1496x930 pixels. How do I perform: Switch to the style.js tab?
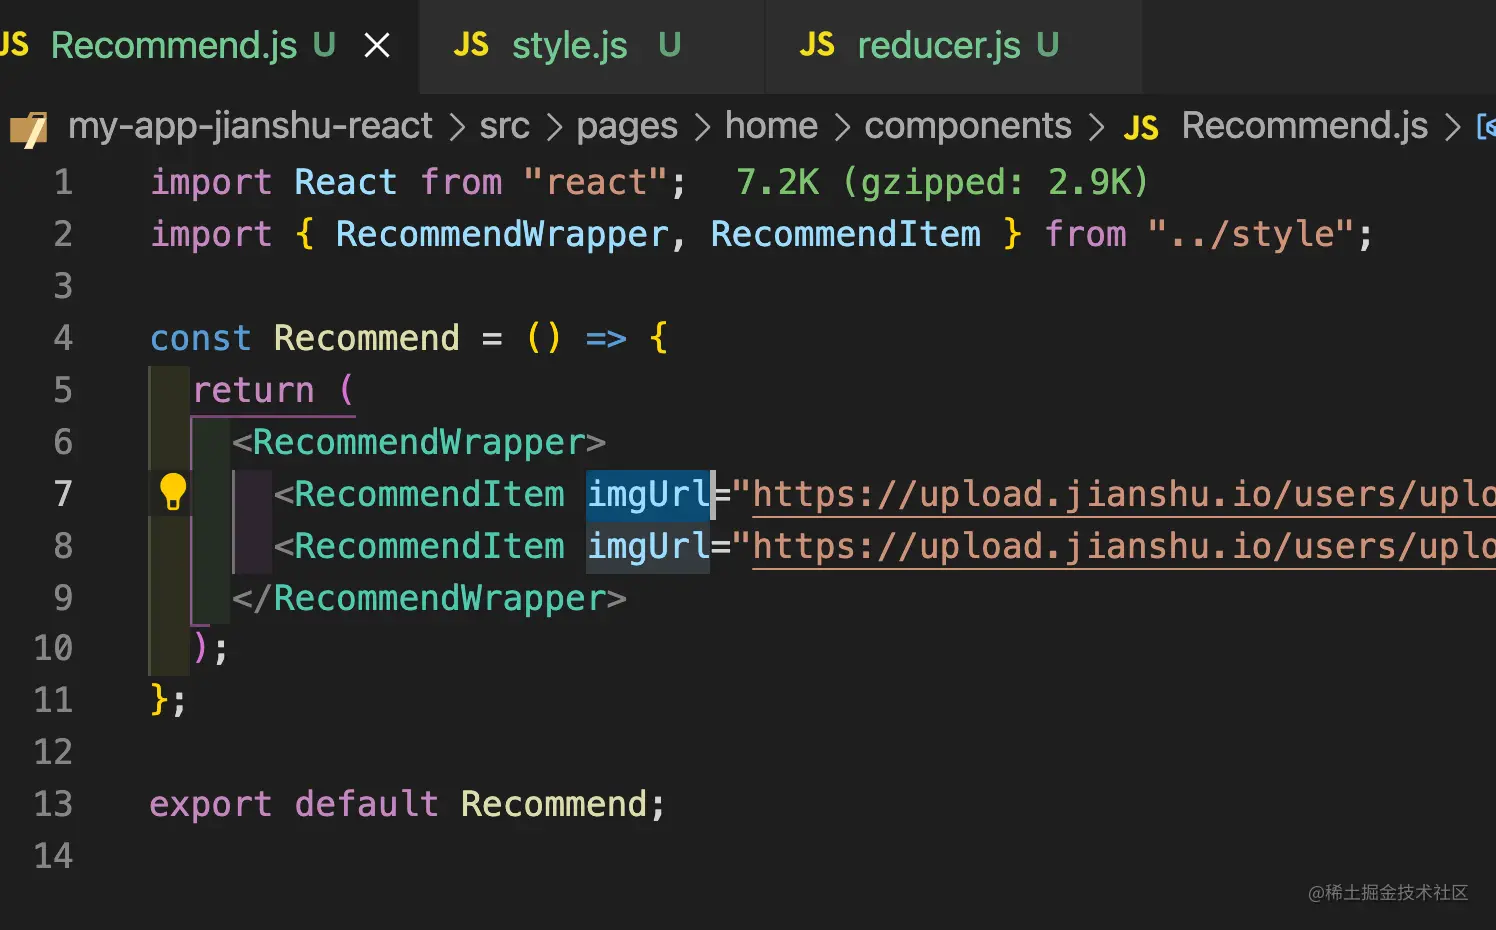point(569,46)
